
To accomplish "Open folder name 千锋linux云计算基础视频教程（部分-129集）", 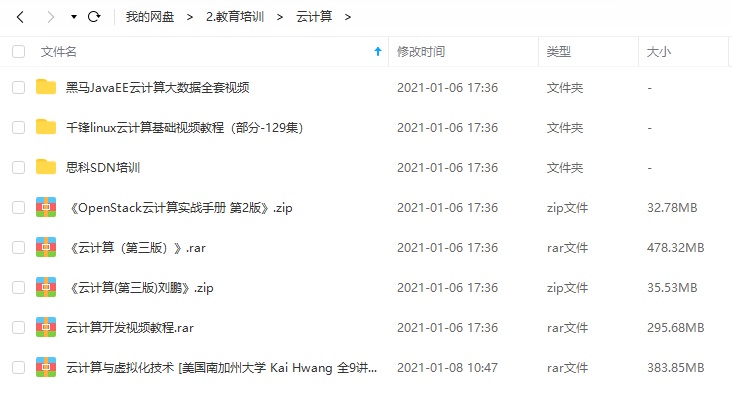I will (185, 127).
